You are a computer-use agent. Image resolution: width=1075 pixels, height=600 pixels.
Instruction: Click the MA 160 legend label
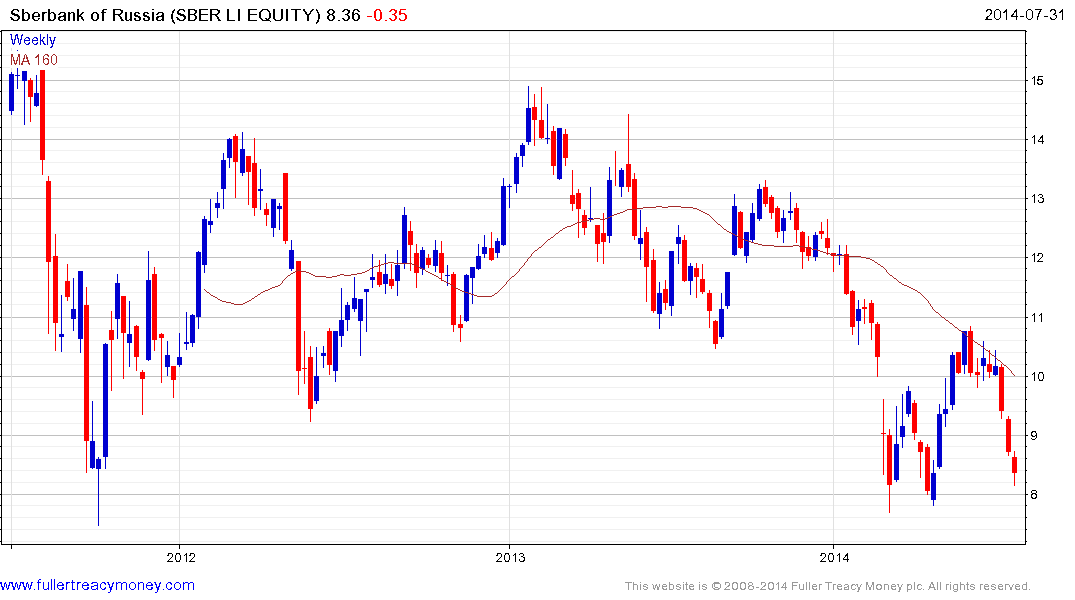[x=34, y=60]
